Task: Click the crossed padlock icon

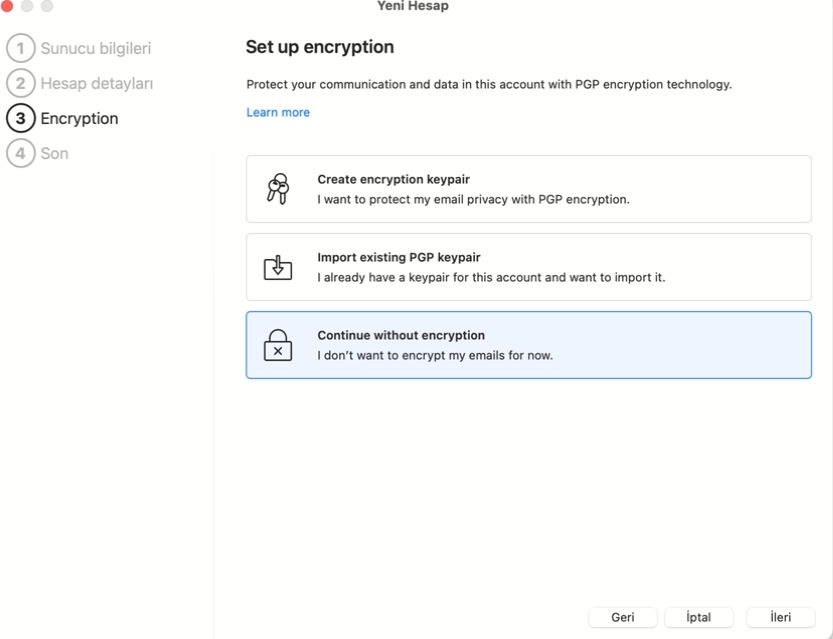Action: 278,345
